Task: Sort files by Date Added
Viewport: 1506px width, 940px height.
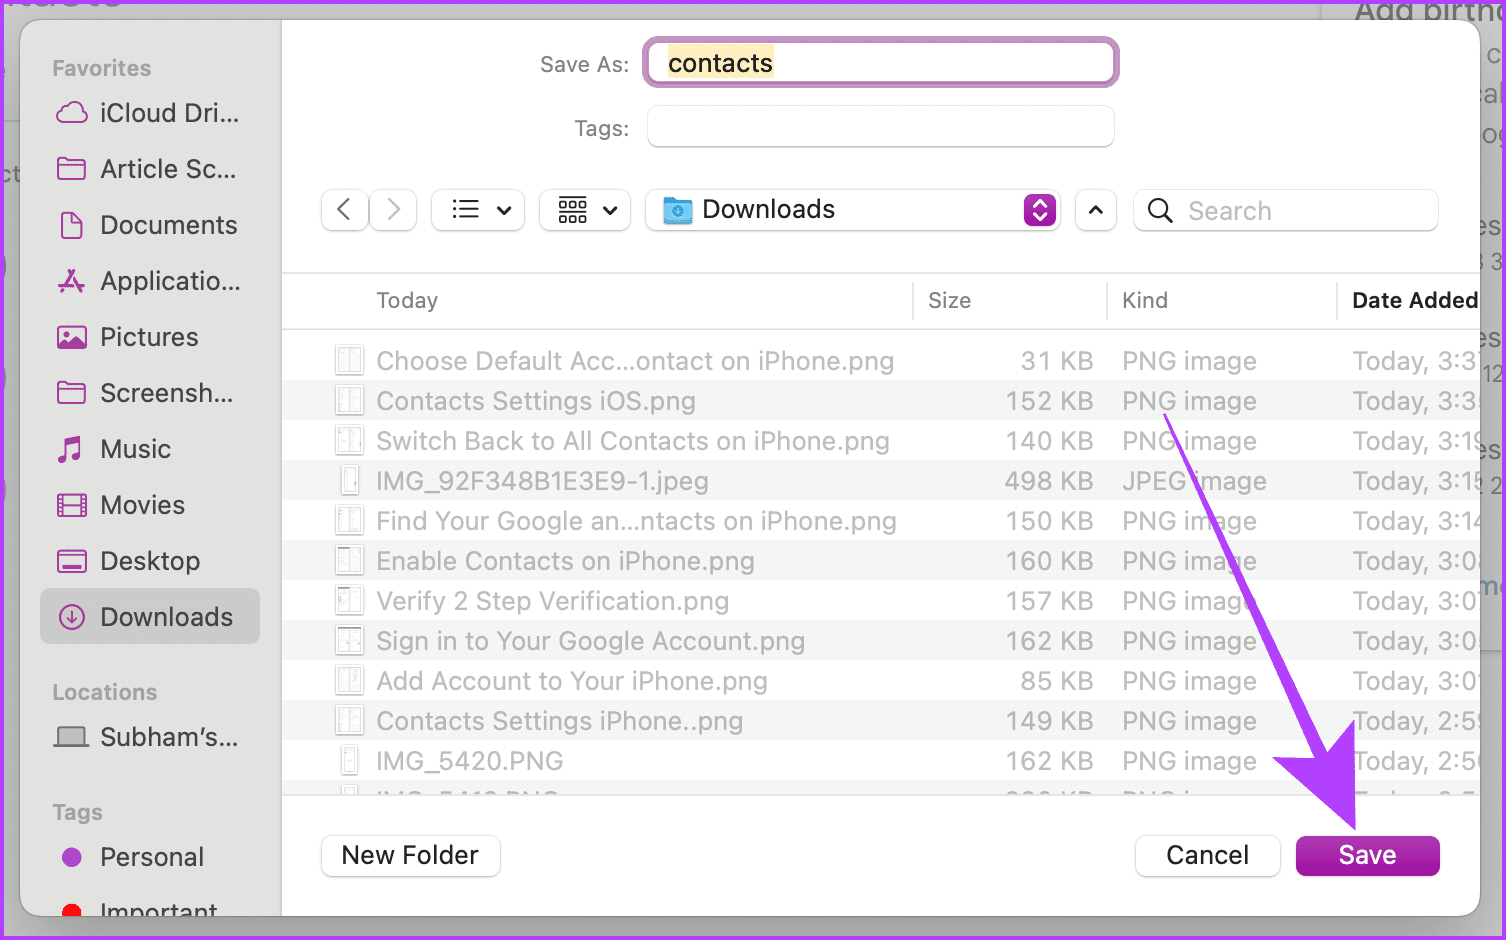Action: pyautogui.click(x=1414, y=300)
